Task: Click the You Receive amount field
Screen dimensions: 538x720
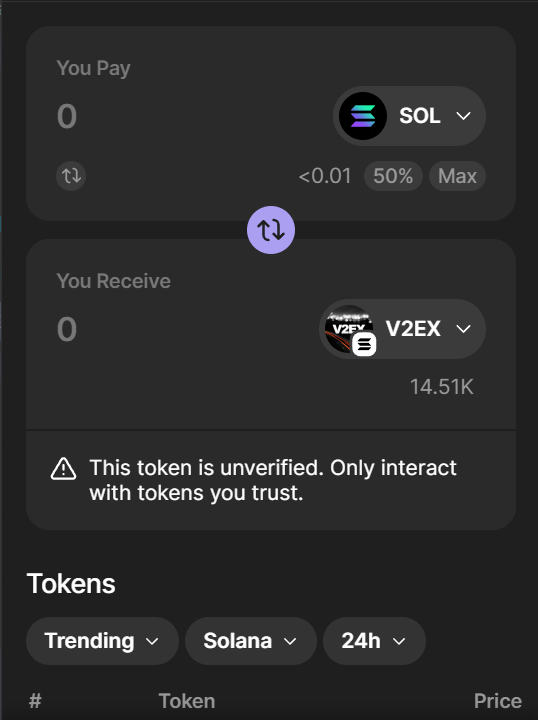Action: (x=184, y=329)
